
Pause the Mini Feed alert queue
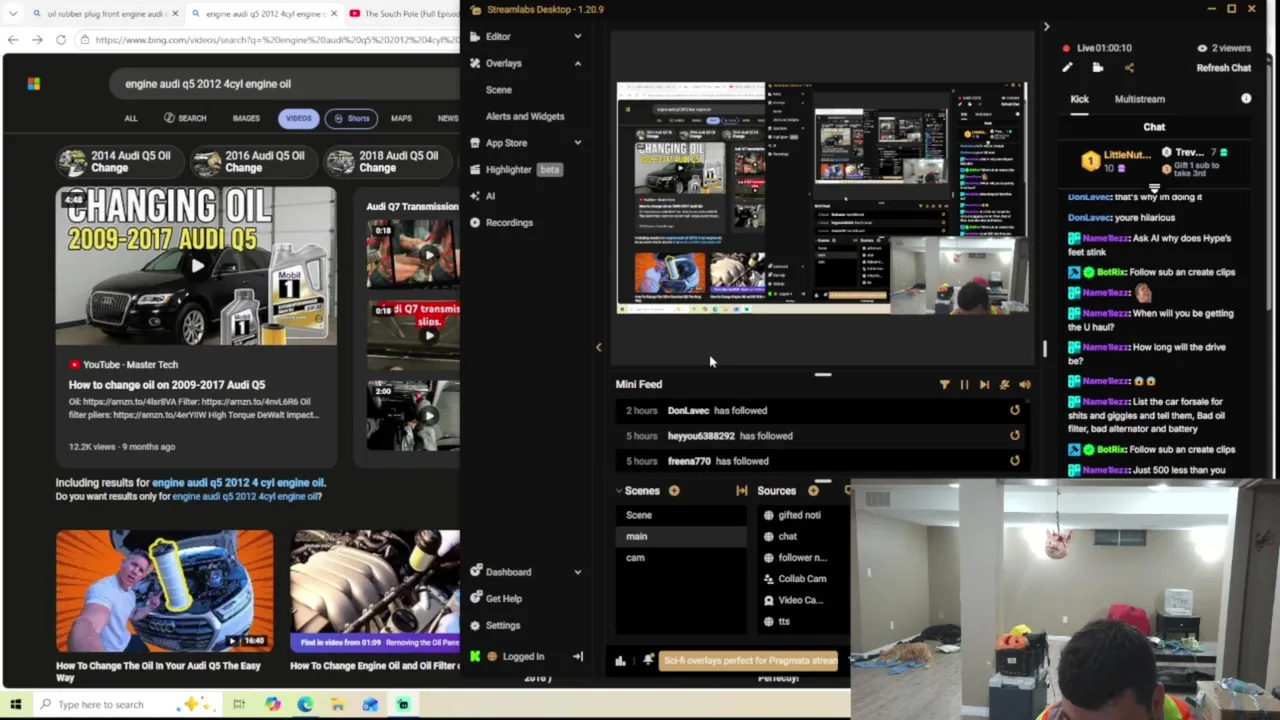click(964, 384)
